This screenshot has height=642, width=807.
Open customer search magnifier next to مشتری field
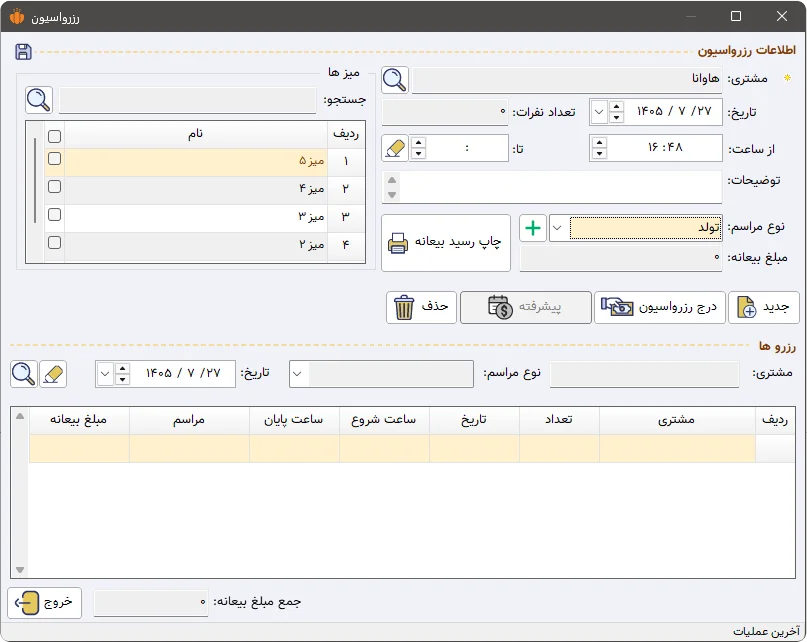pyautogui.click(x=395, y=80)
